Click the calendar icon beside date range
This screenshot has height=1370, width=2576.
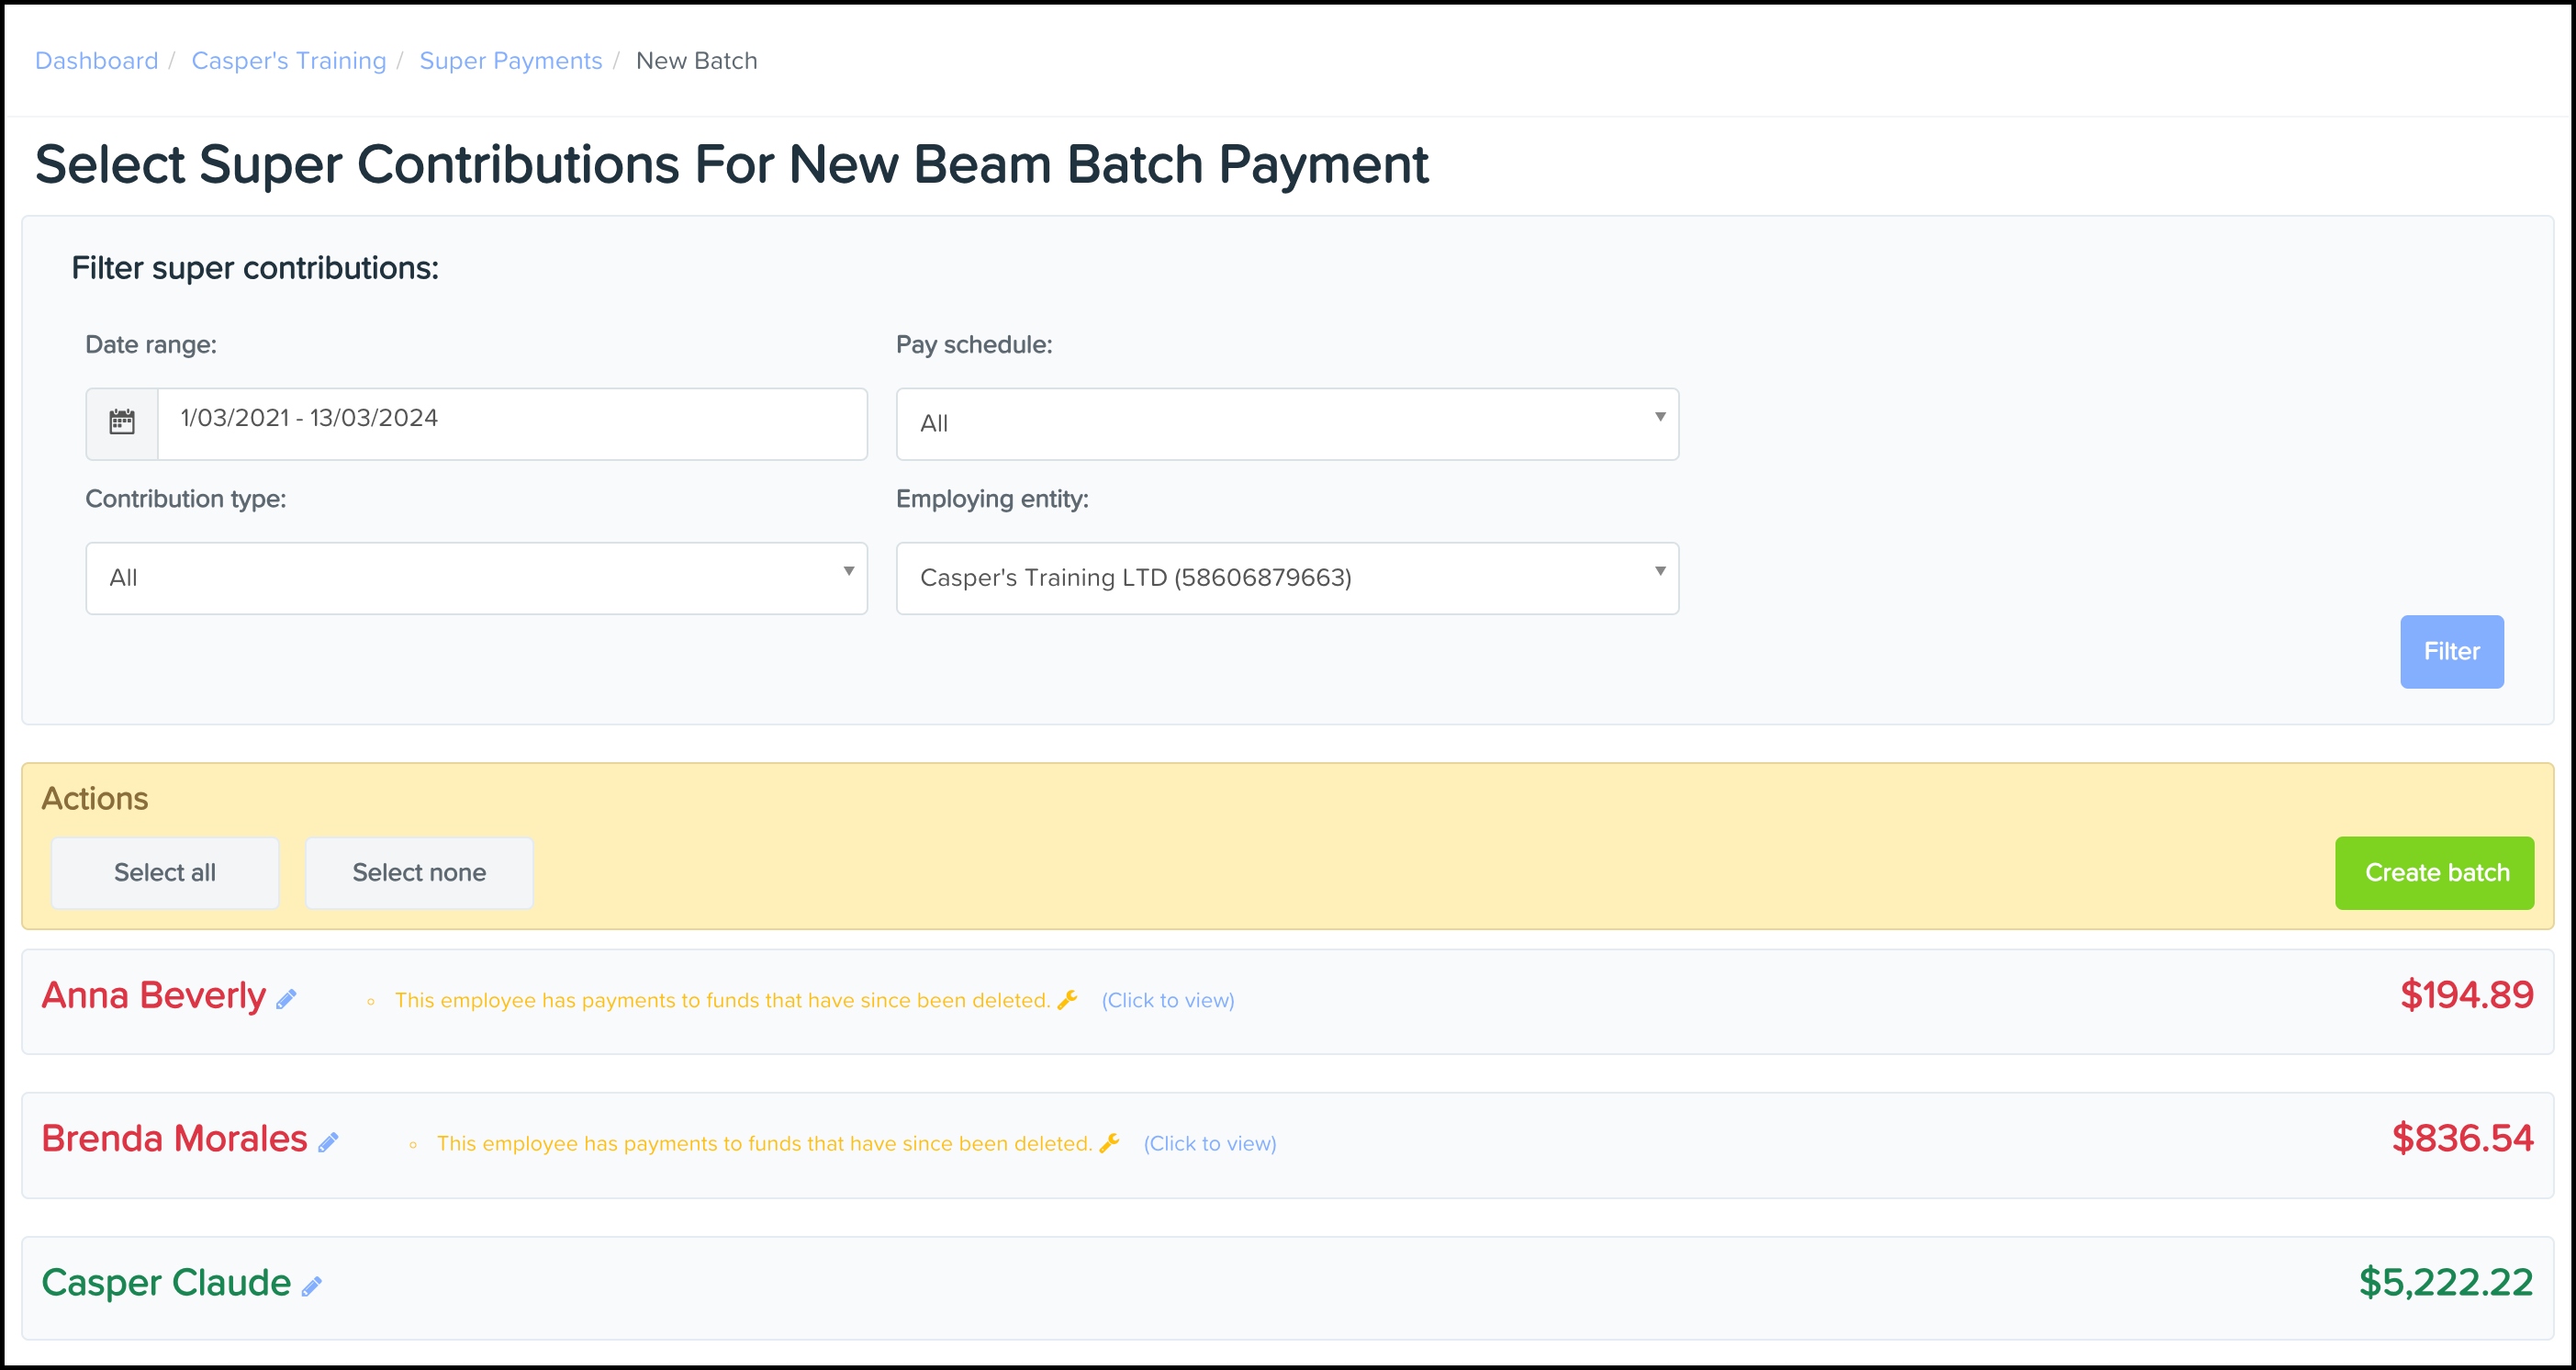(x=122, y=422)
